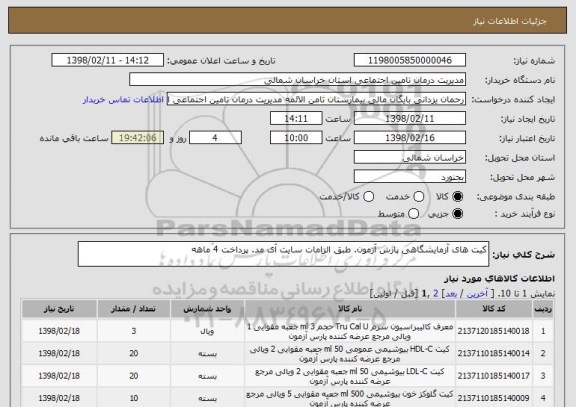Choose متوسط purchase process option
This screenshot has height=407, width=576.
[x=413, y=213]
